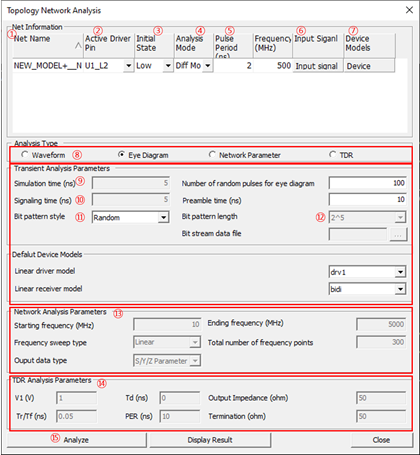Select the Eye Diagram radio button
The height and width of the screenshot is (455, 420).
[121, 155]
